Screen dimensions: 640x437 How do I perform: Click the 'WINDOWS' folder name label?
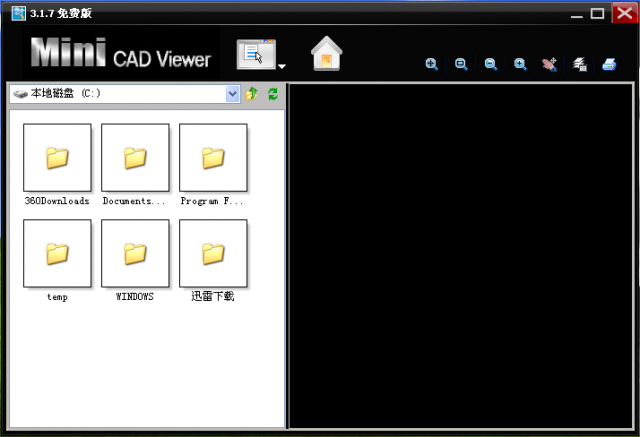(x=135, y=297)
